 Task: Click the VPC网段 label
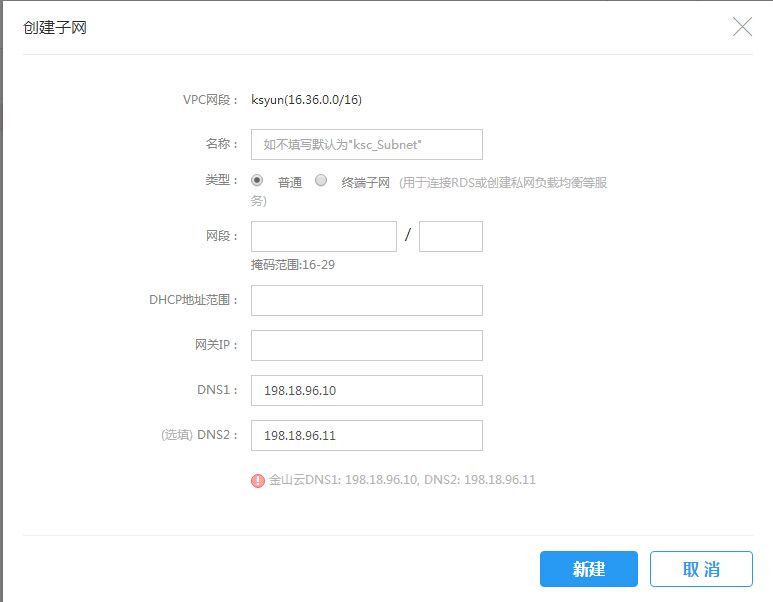pos(211,100)
